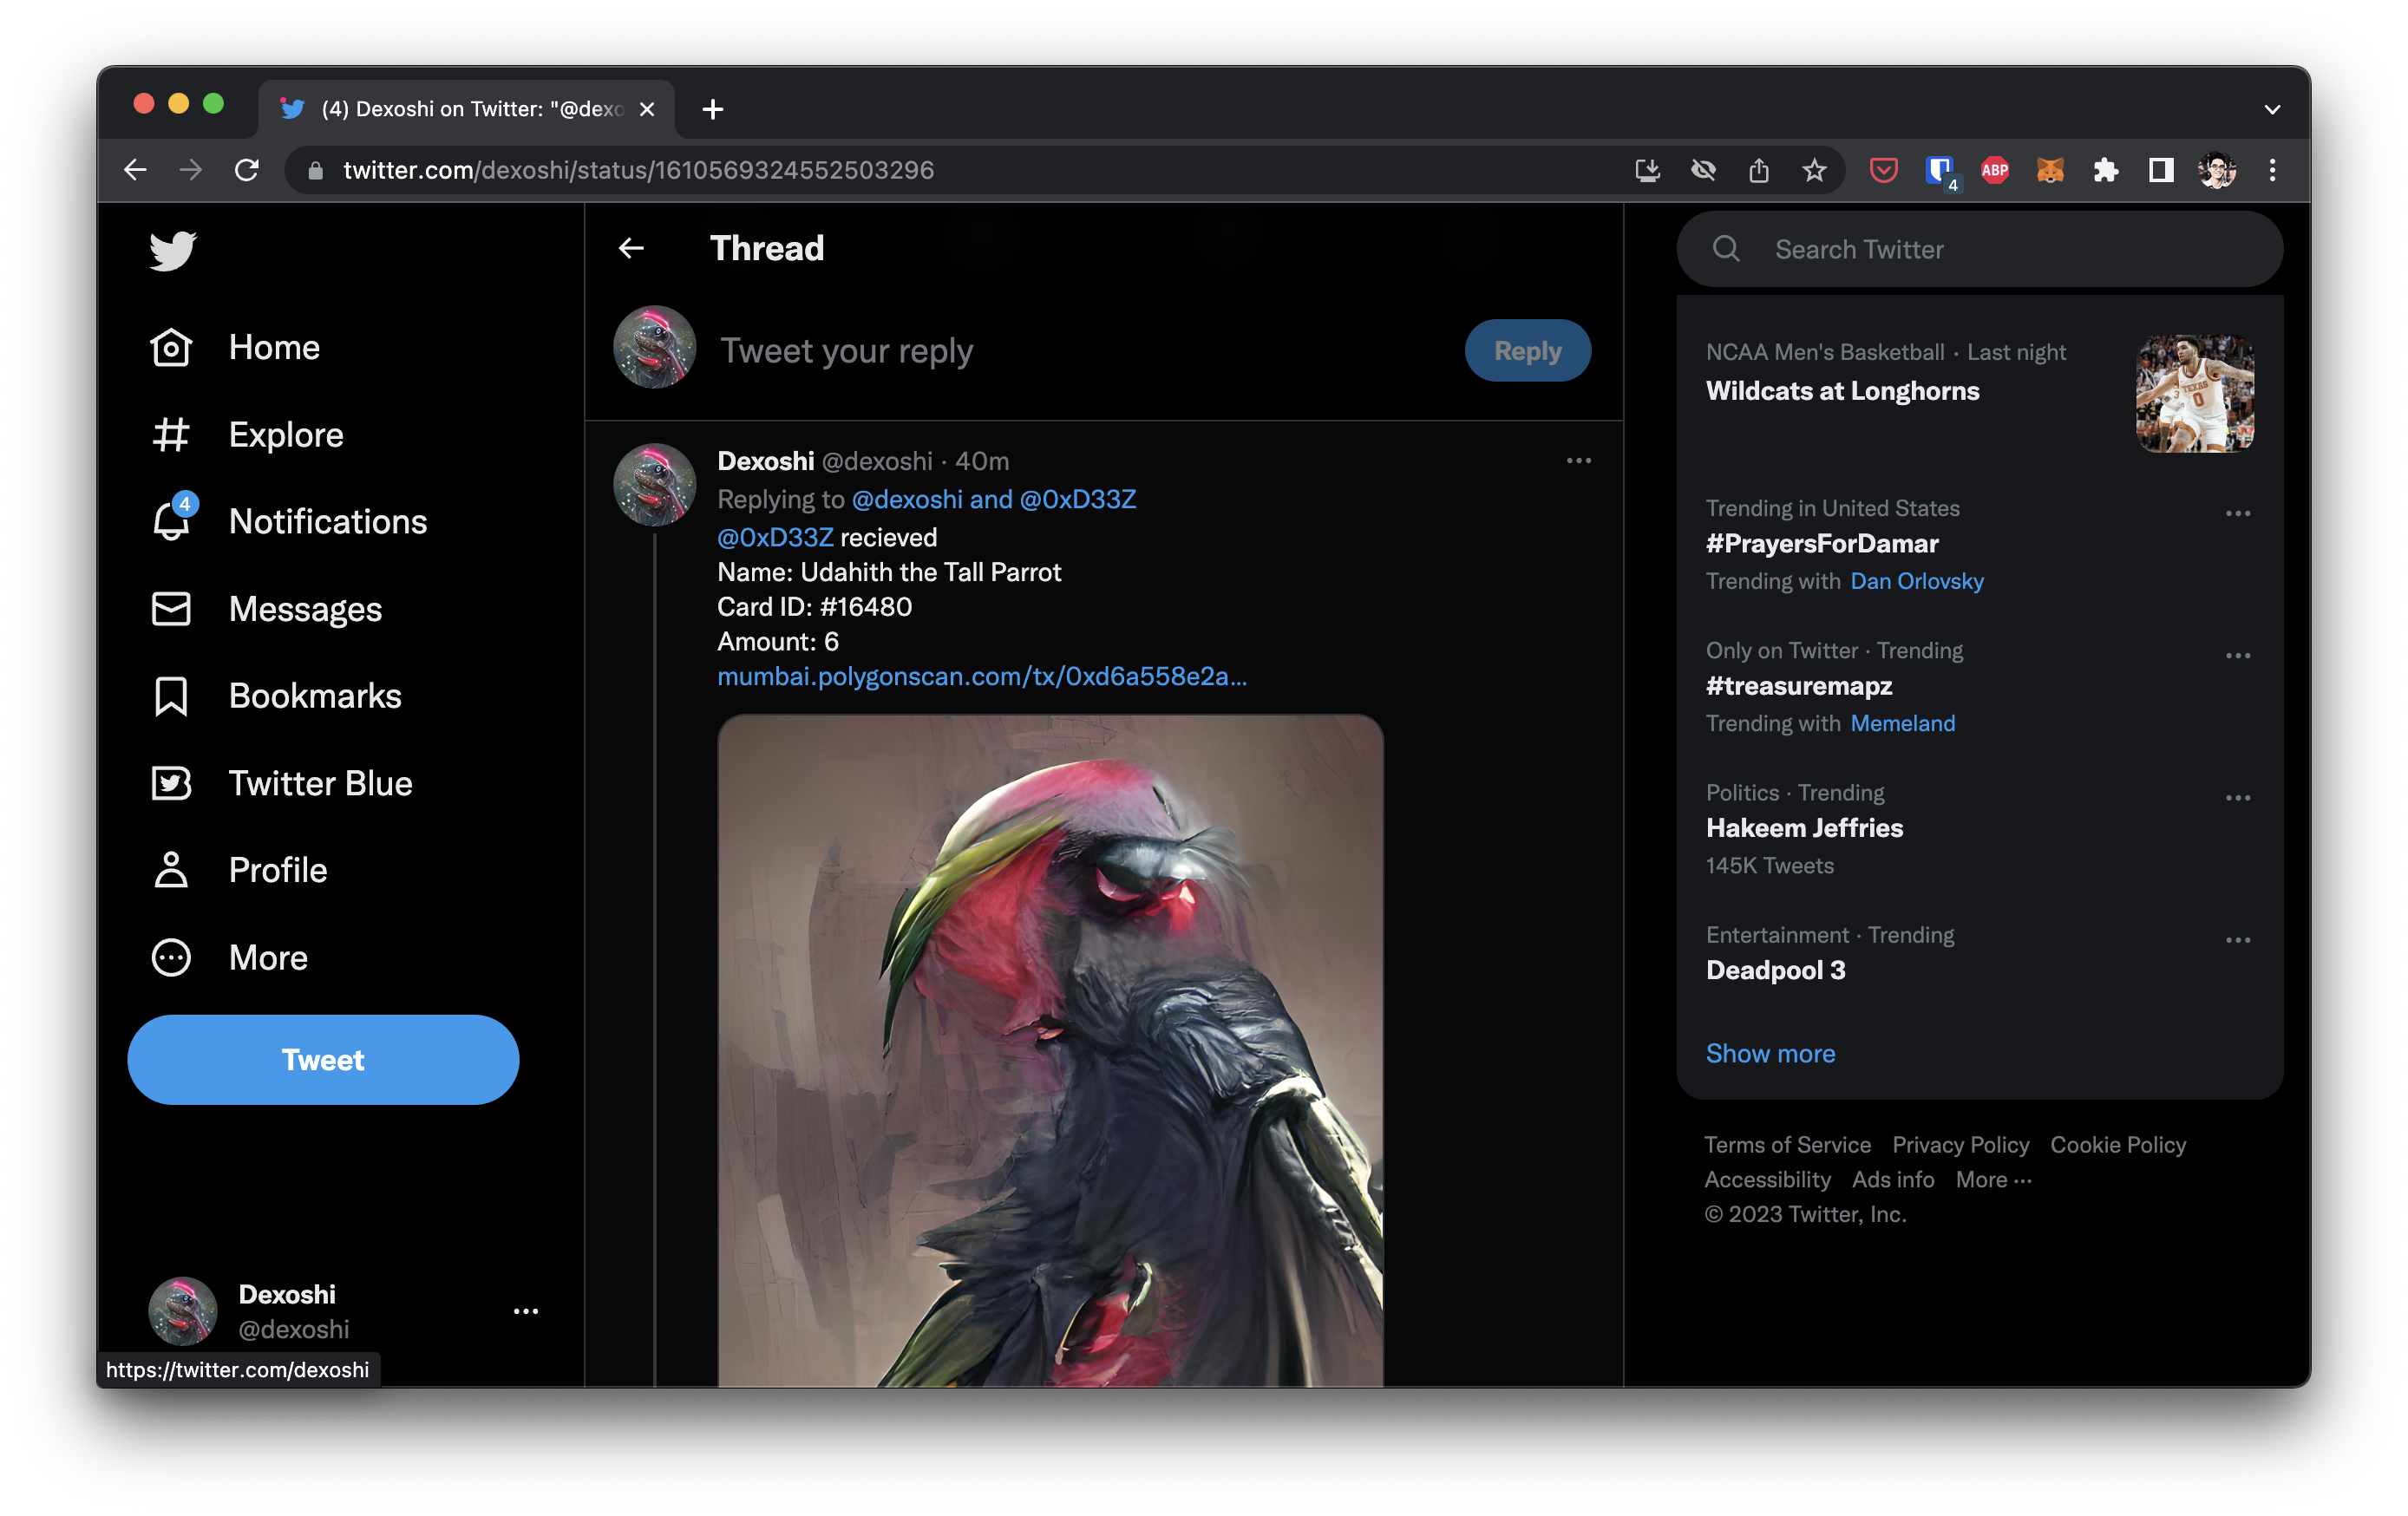Expand the tab search chevron
Viewport: 2408px width, 1516px height.
[x=2272, y=109]
